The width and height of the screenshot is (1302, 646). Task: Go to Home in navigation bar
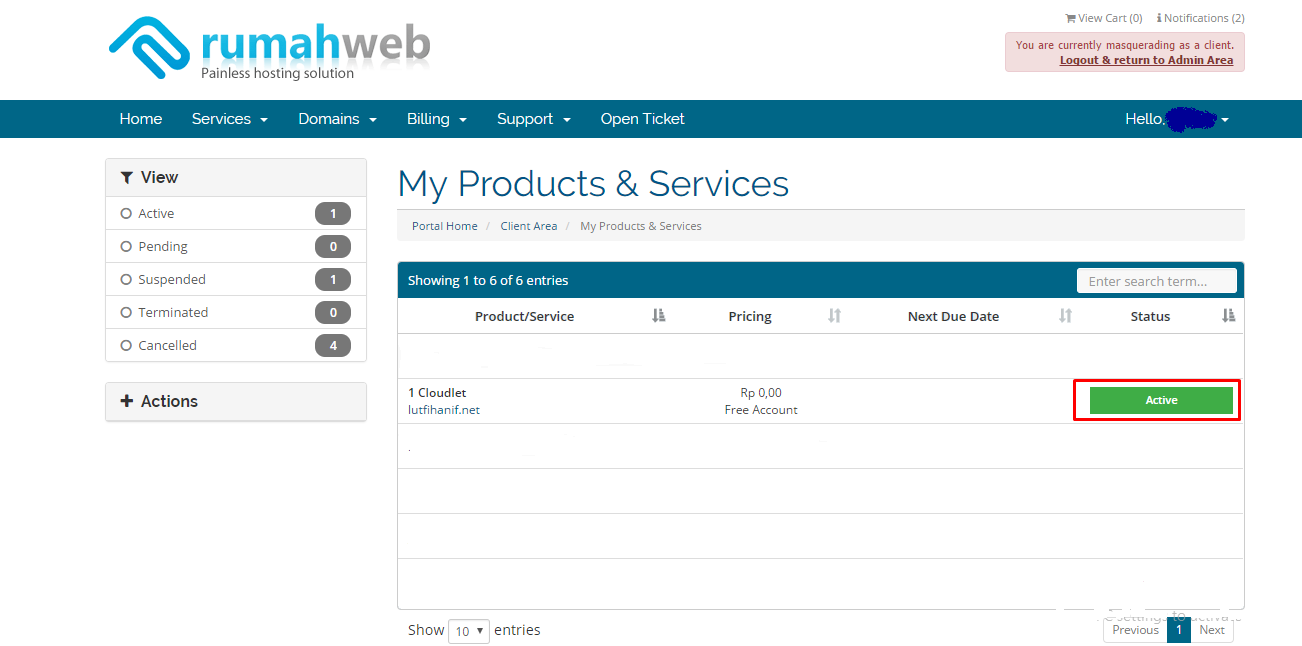(141, 119)
